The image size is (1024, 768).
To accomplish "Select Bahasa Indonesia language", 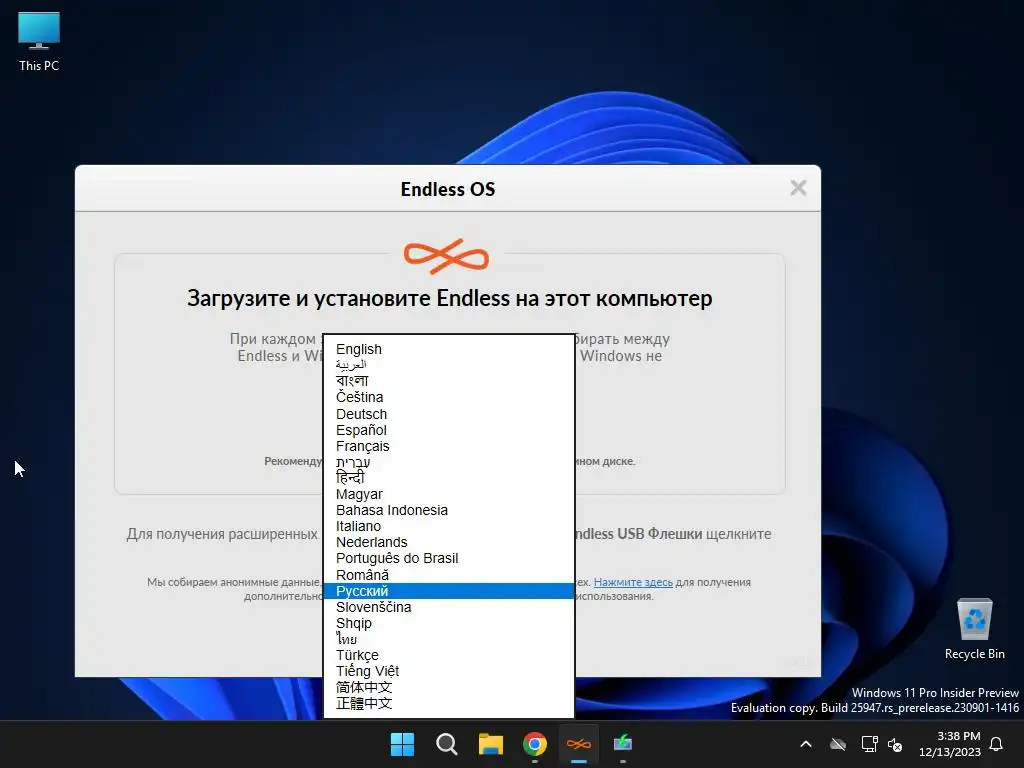I will click(x=449, y=510).
